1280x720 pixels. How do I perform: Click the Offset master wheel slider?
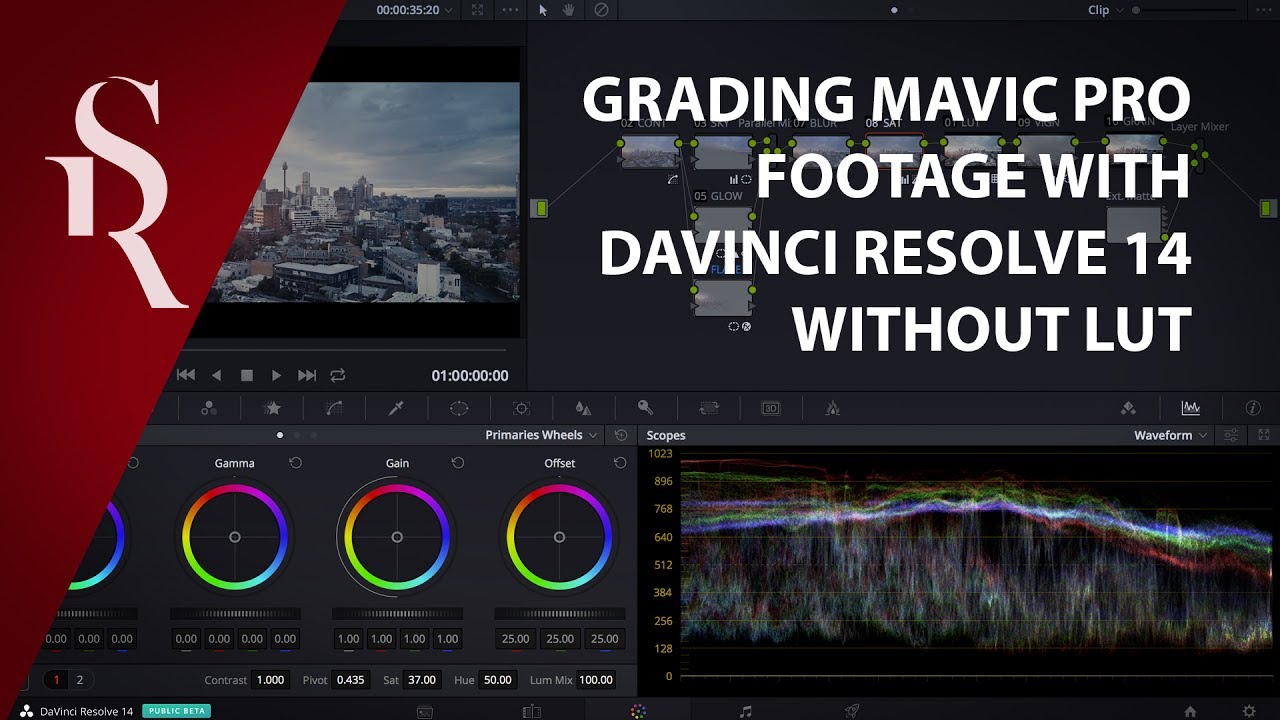click(559, 613)
